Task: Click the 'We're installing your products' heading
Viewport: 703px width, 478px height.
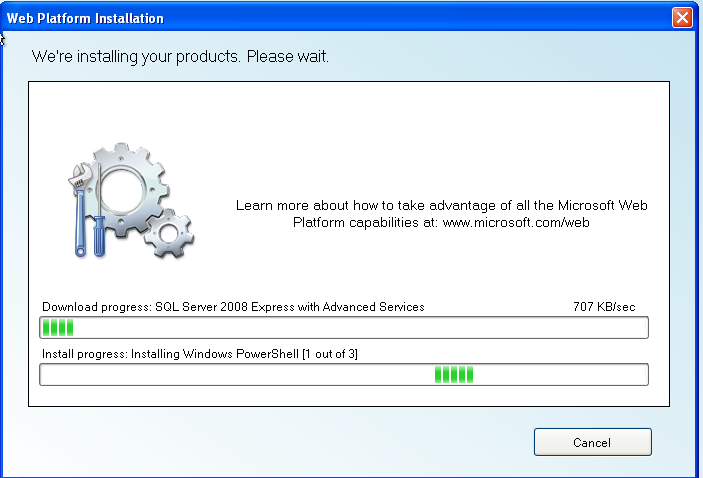Action: [x=180, y=56]
